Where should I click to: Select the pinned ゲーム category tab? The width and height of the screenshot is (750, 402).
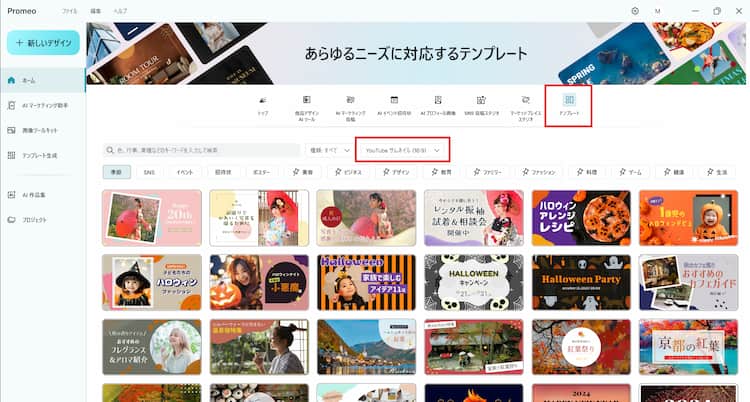pos(630,172)
